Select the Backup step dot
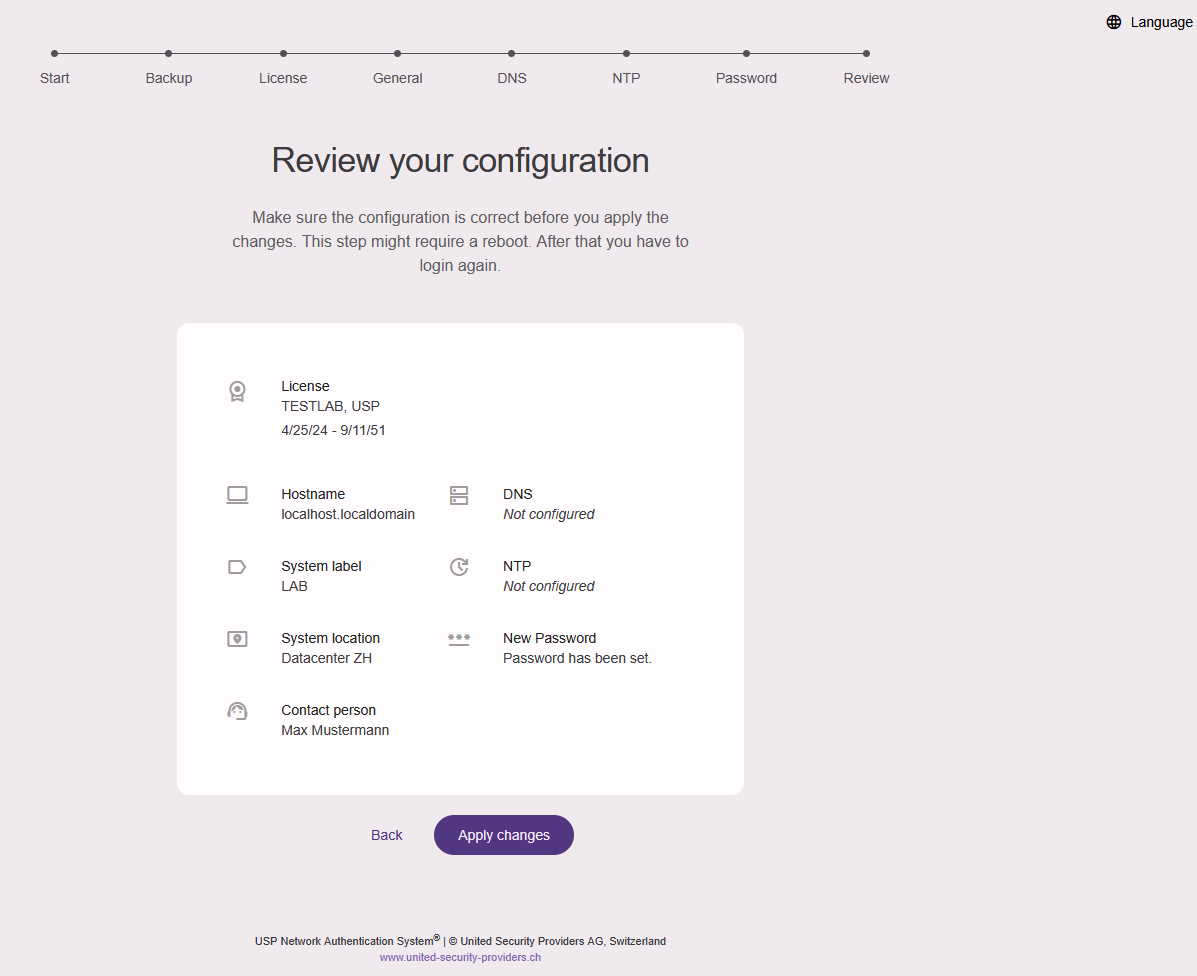This screenshot has height=976, width=1197. point(168,55)
